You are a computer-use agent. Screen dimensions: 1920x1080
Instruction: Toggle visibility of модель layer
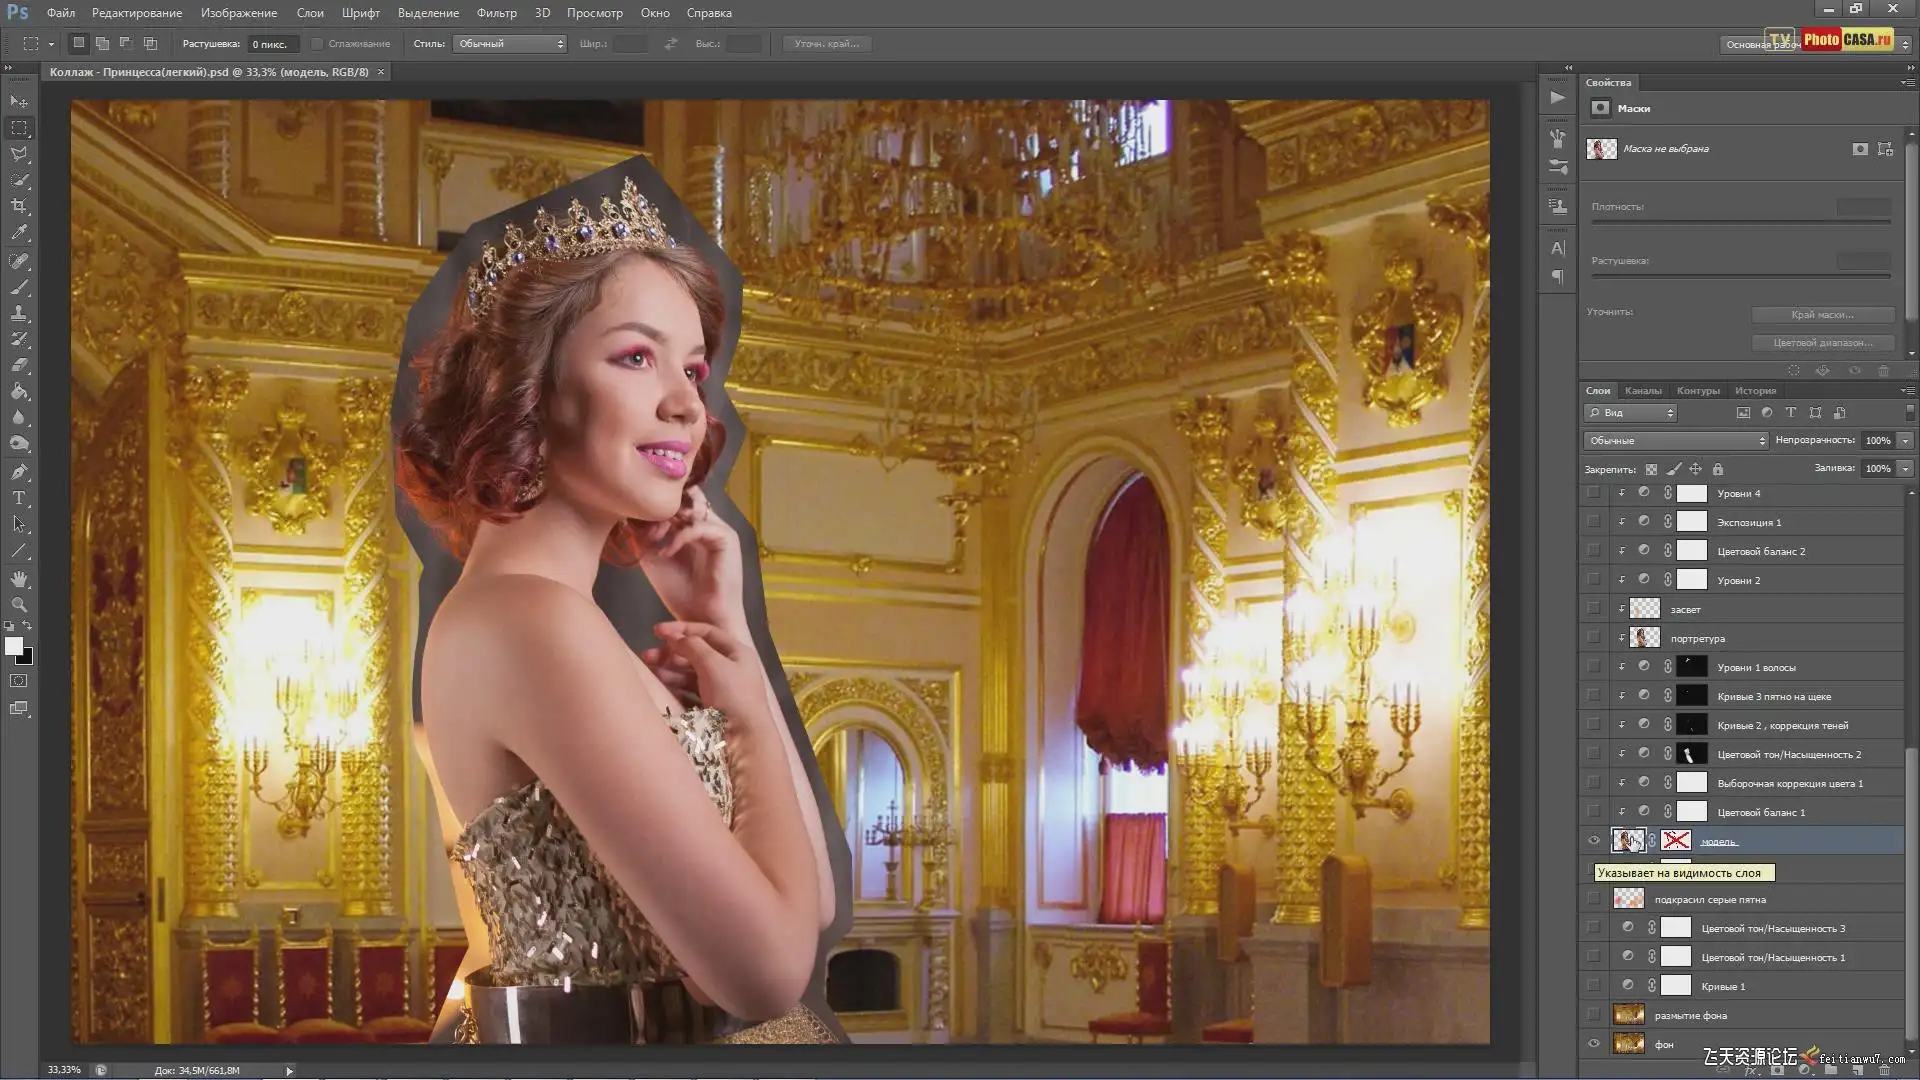tap(1594, 841)
